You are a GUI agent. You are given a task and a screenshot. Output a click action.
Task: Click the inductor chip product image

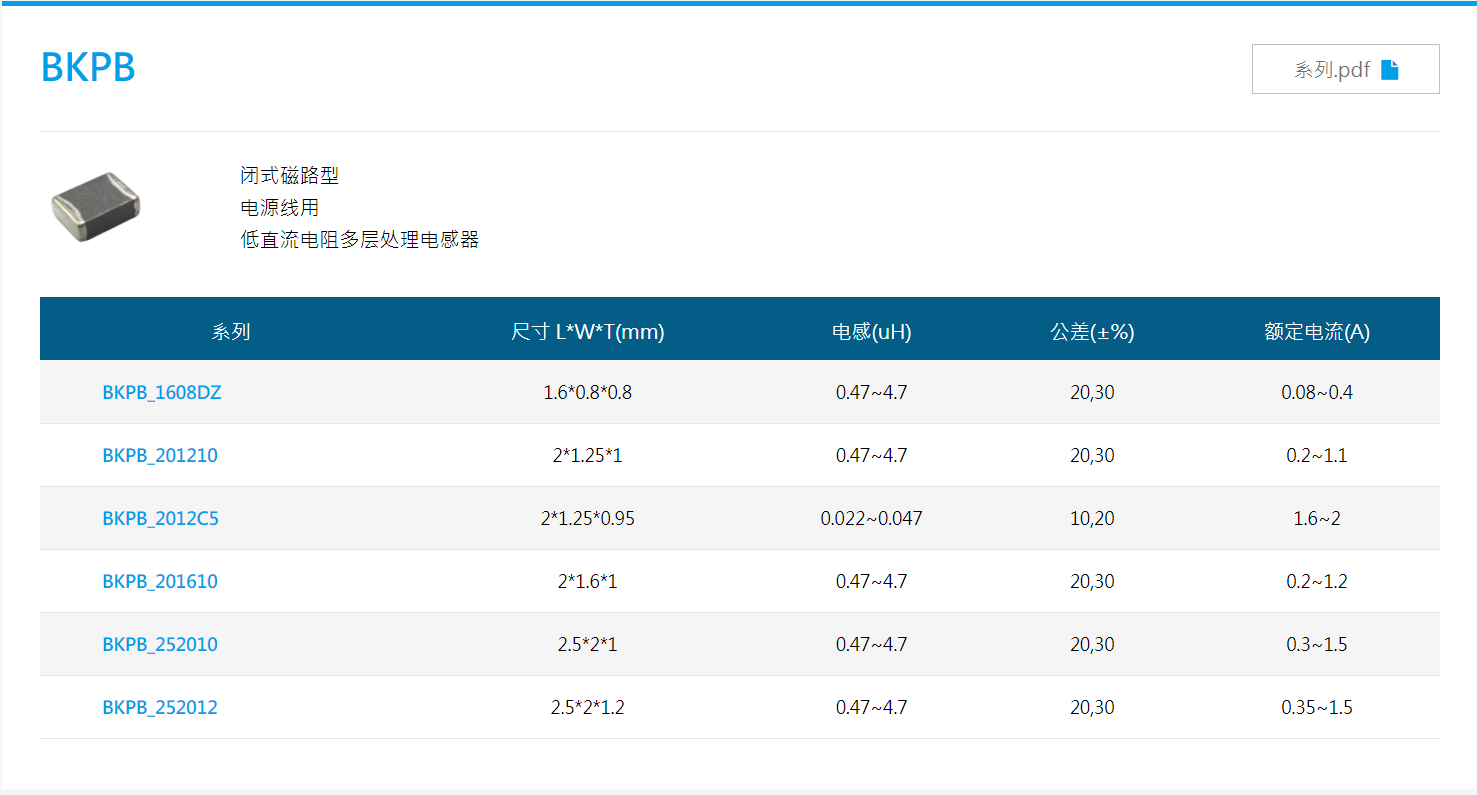click(x=96, y=207)
